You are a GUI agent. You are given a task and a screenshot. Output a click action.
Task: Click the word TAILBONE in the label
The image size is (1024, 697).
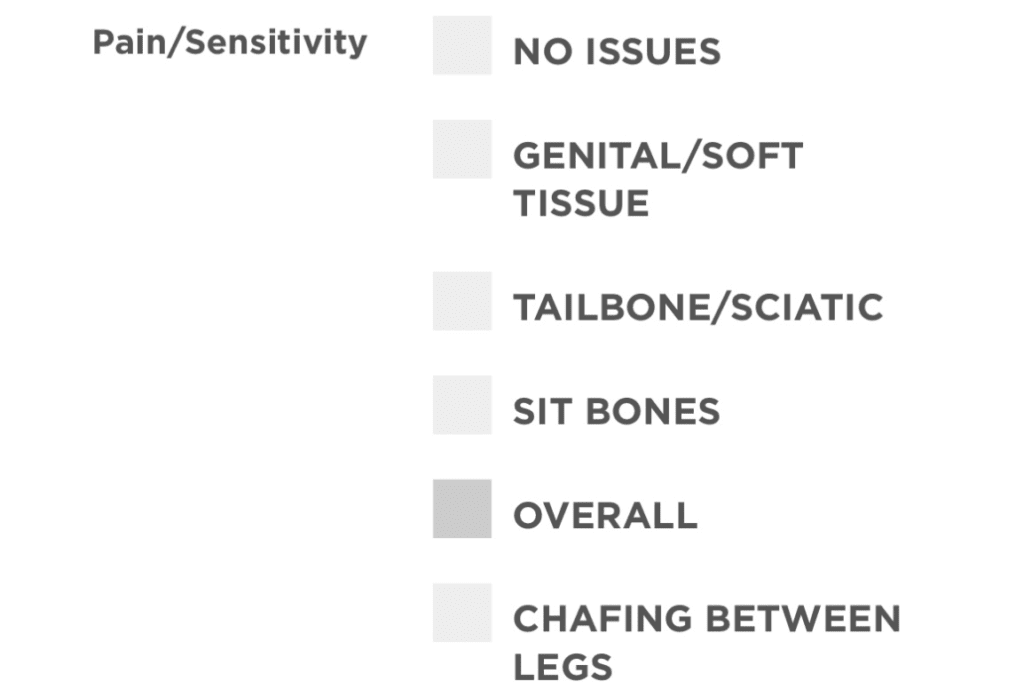(x=610, y=307)
